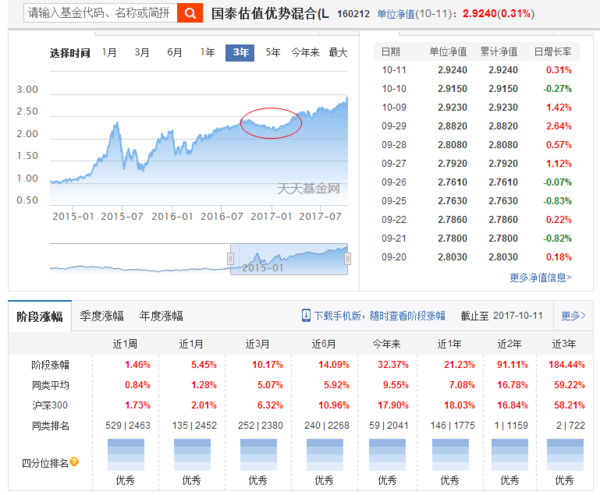Click the 近3年 quartile ranking bar

565,455
